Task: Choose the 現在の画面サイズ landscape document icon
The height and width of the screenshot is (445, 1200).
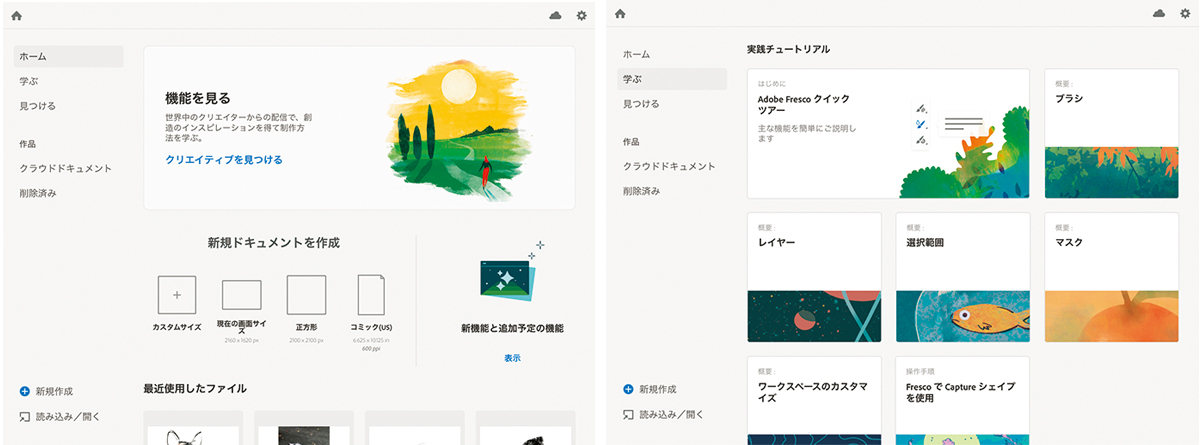Action: (241, 295)
